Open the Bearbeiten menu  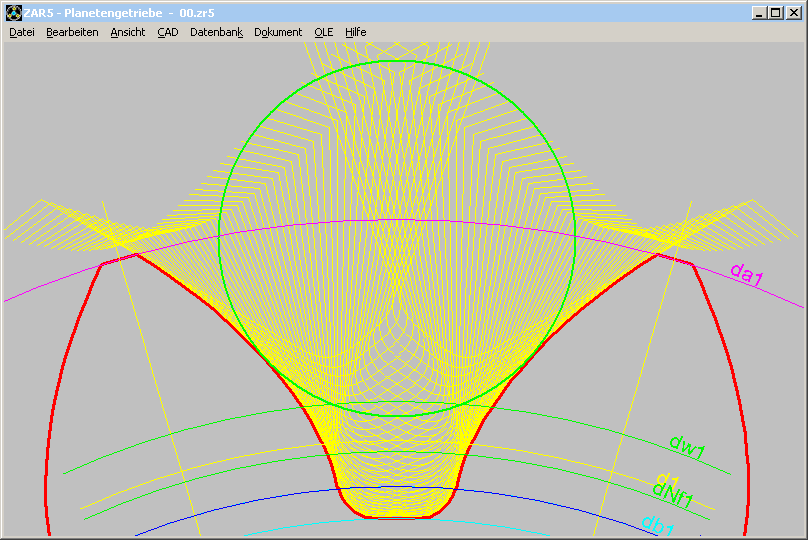pyautogui.click(x=72, y=32)
